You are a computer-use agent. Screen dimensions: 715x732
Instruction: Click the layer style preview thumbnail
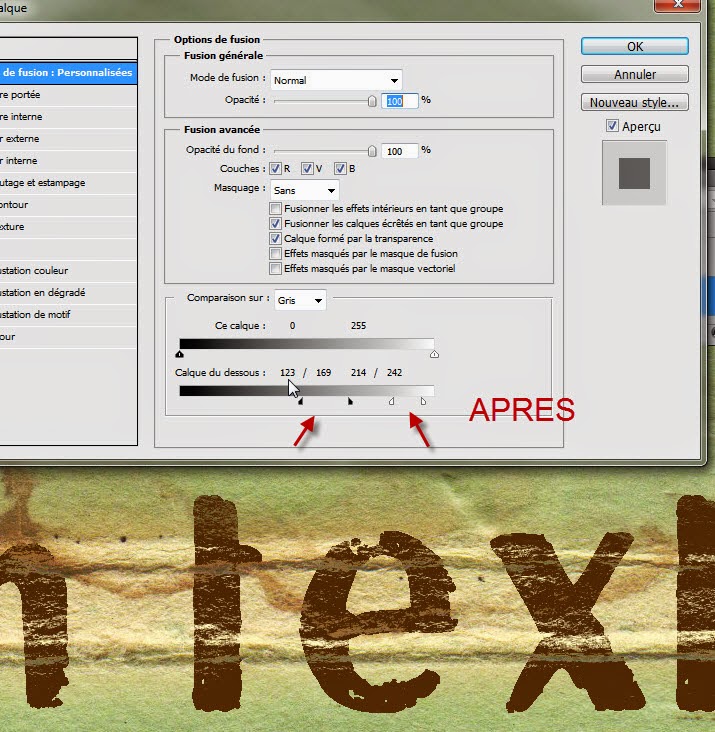(x=634, y=173)
